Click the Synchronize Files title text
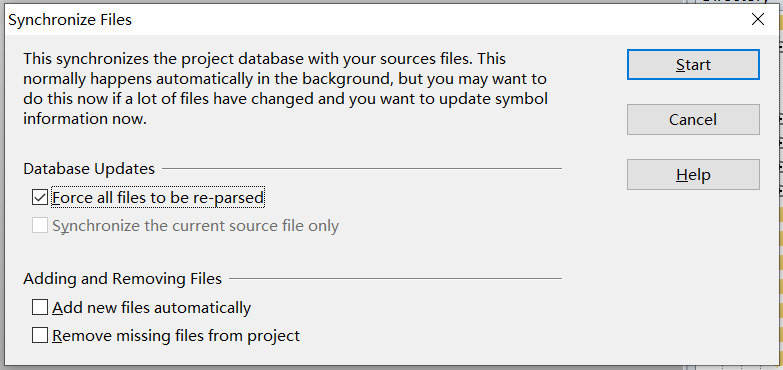 (x=70, y=20)
